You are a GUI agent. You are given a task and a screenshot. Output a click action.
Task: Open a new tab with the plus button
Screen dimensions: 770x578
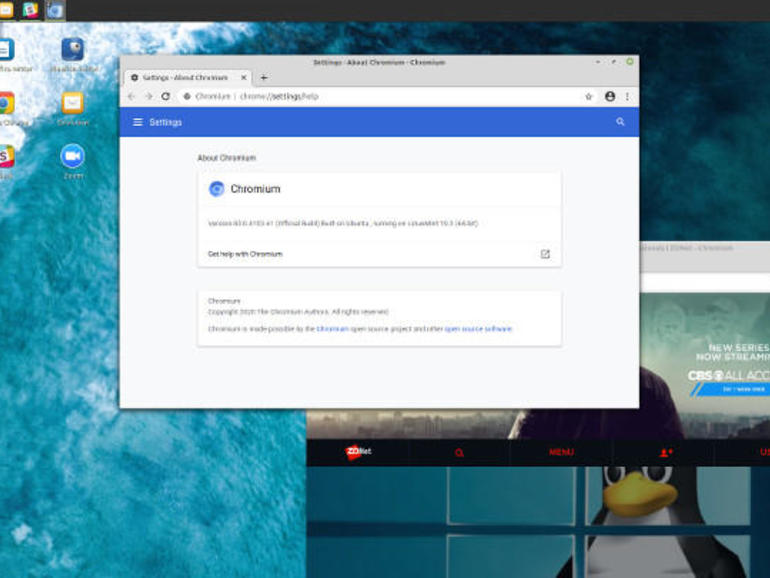[x=264, y=78]
